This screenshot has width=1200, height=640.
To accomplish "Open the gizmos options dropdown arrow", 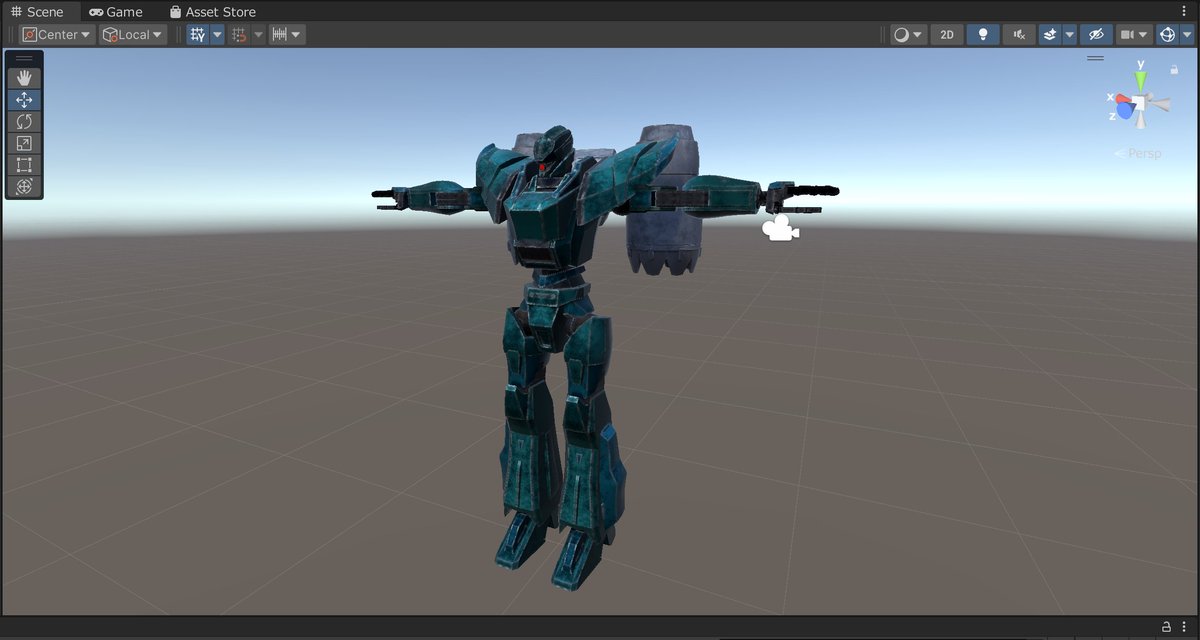I will (1186, 35).
